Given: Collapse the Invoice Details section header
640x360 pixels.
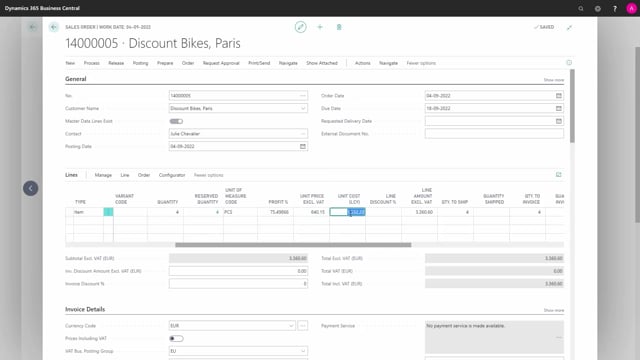Looking at the screenshot, I should tap(85, 309).
